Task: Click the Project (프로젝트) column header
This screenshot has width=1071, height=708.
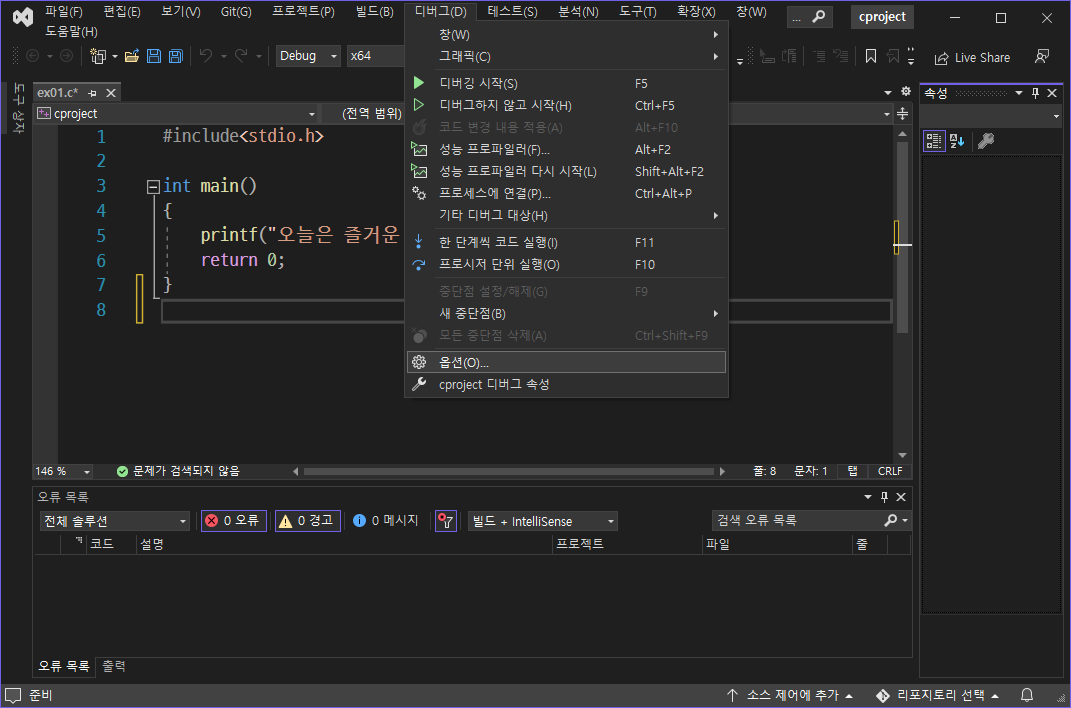Action: point(627,544)
